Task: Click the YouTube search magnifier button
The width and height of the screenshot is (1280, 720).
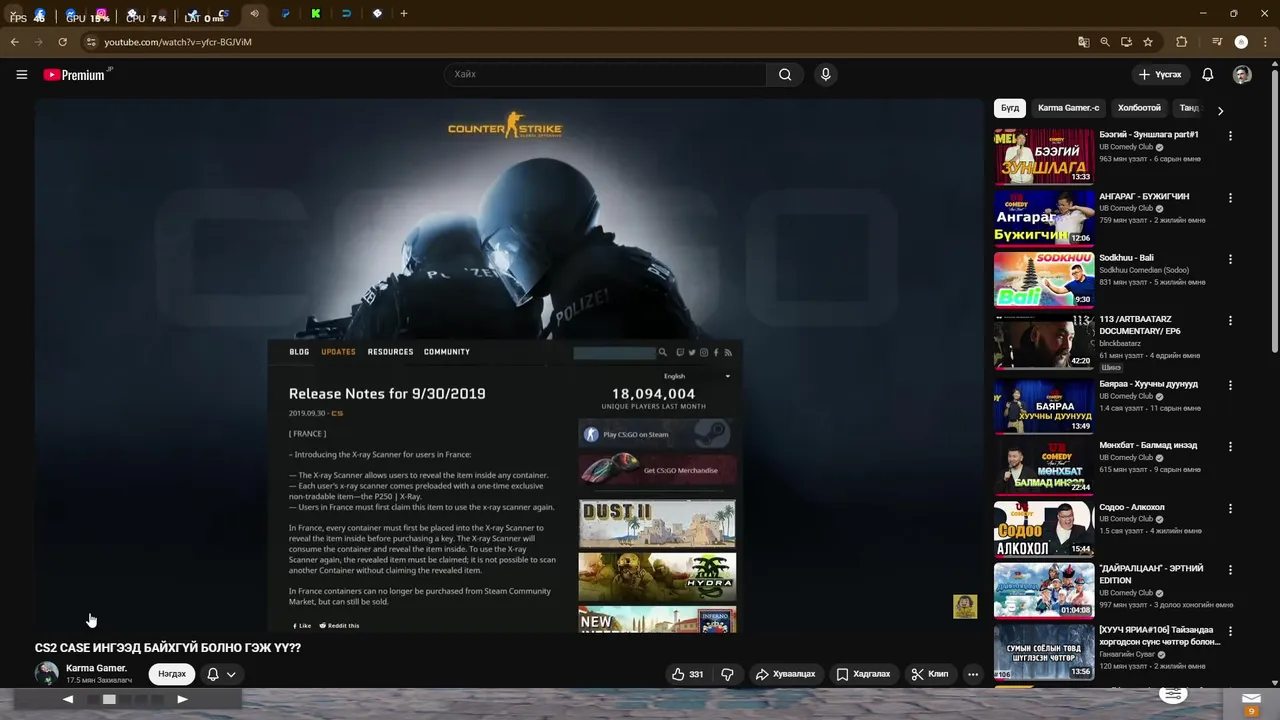Action: click(785, 74)
